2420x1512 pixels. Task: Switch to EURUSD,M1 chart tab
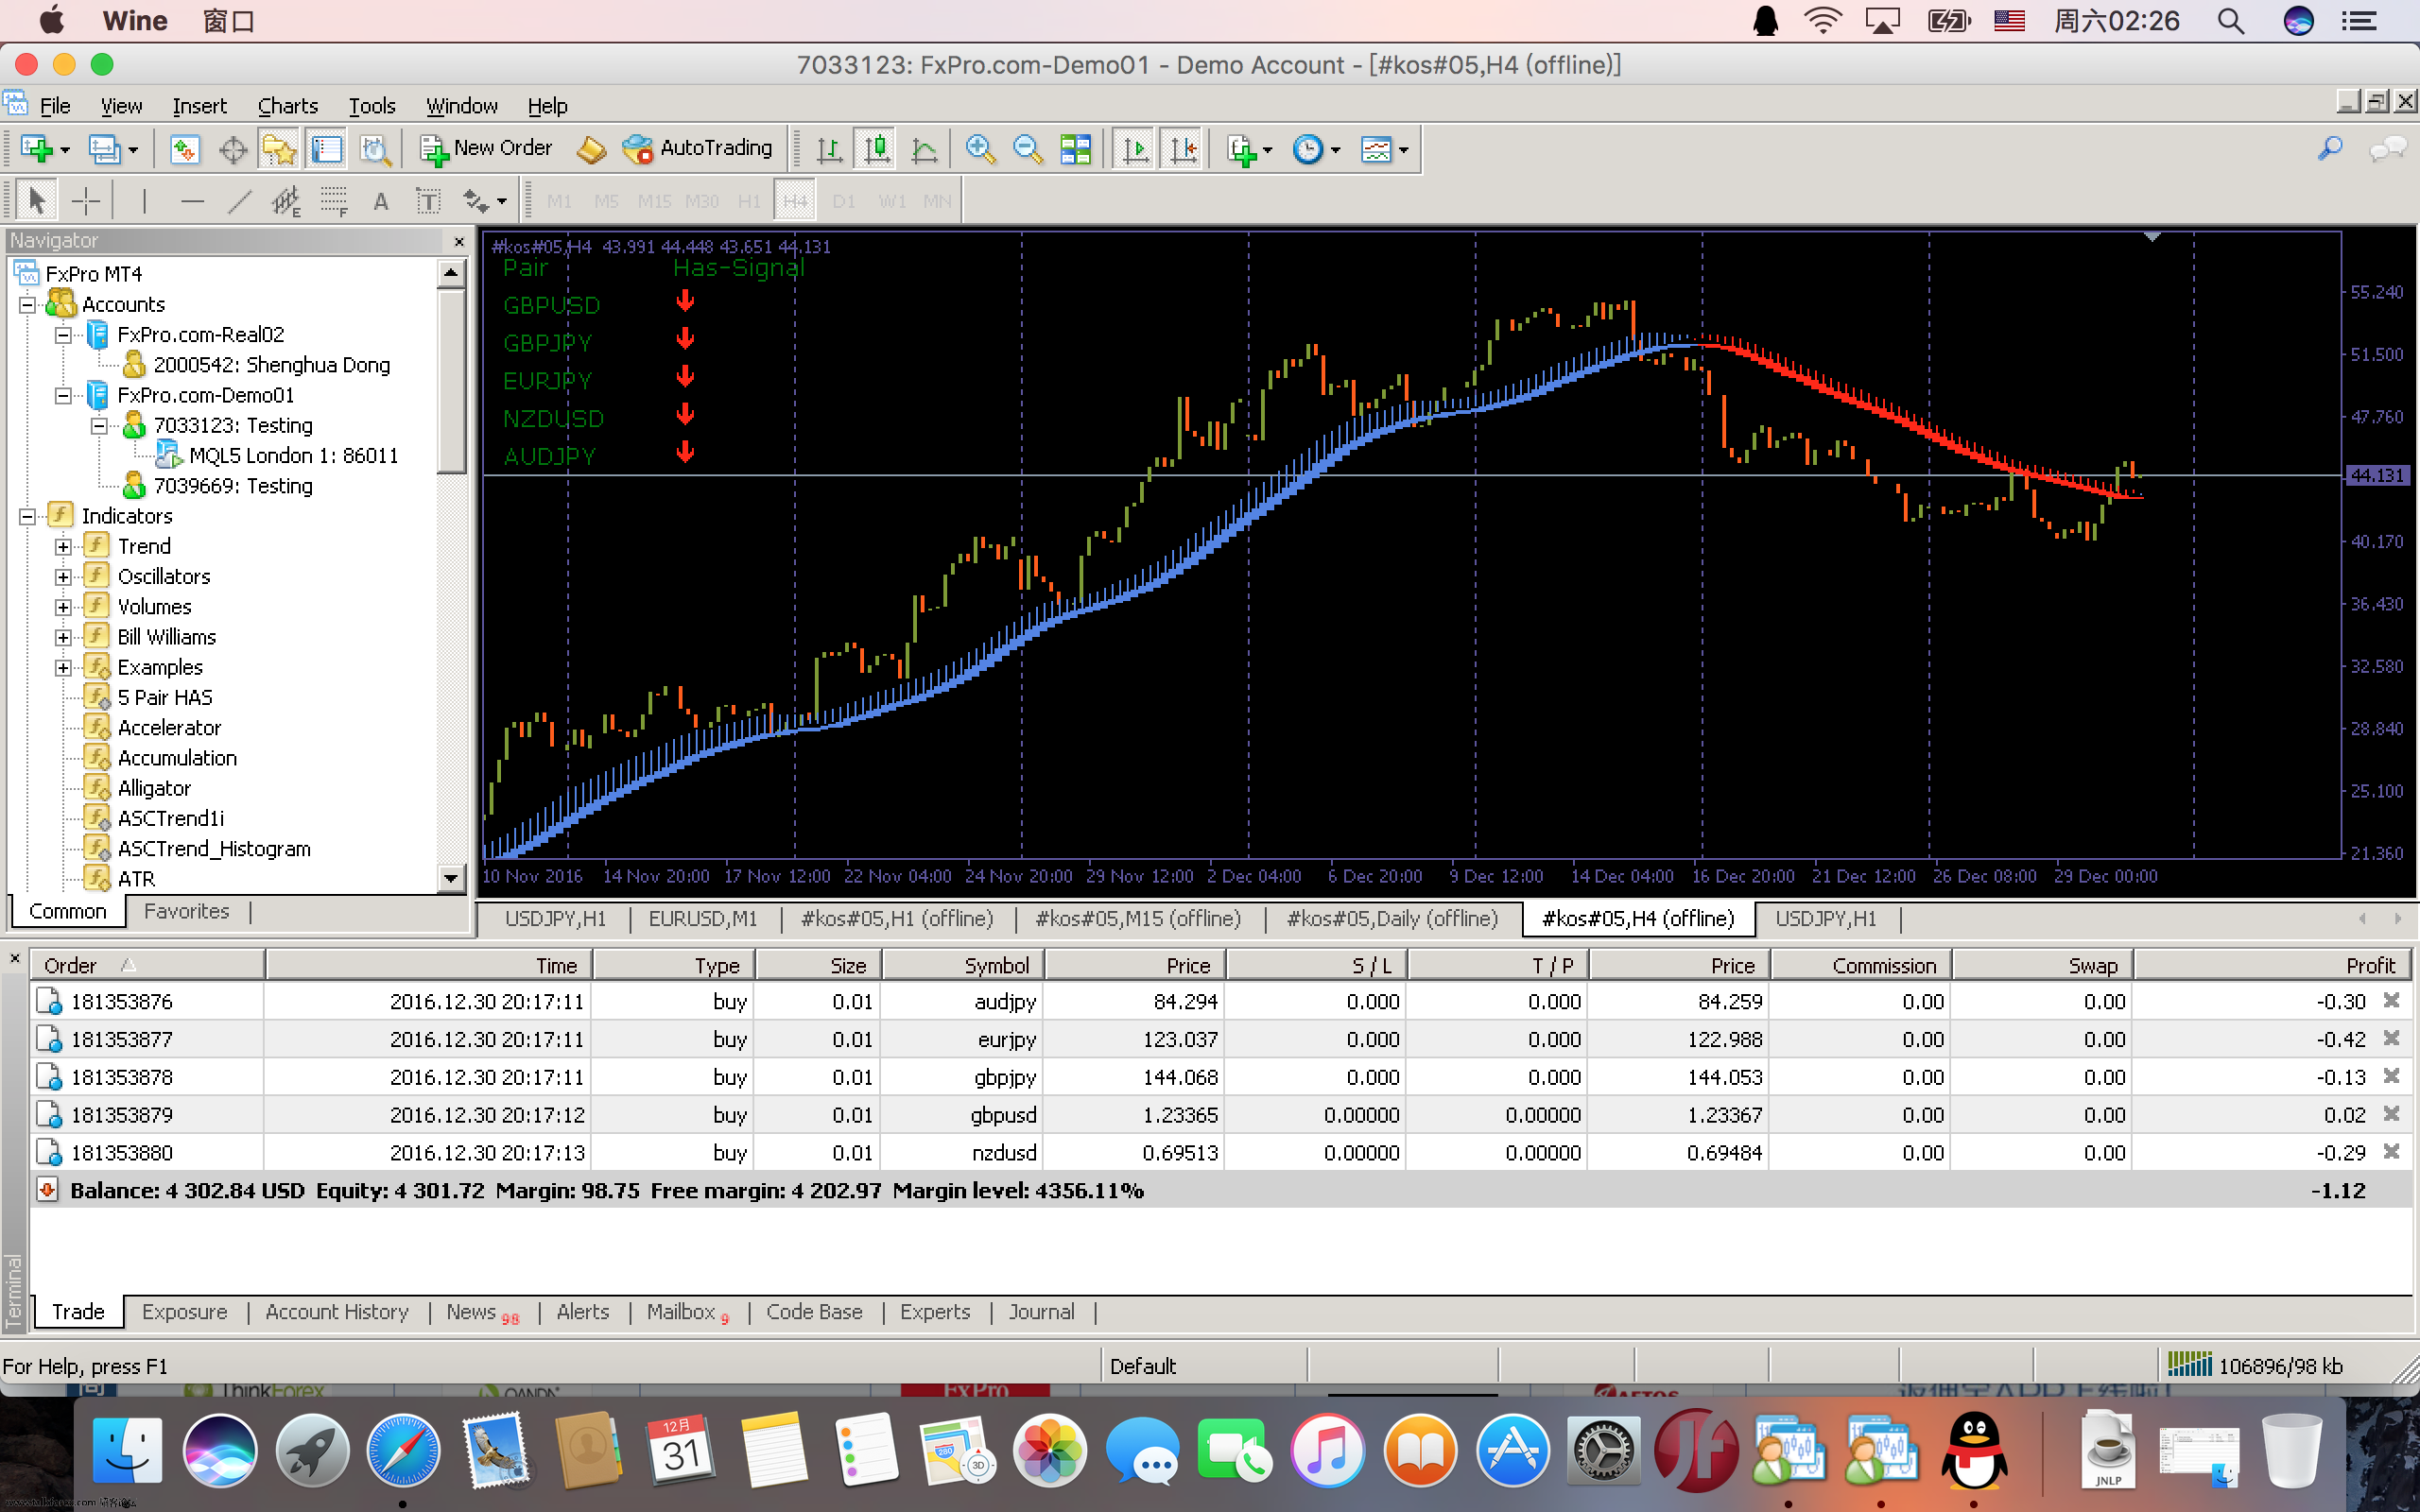[702, 918]
